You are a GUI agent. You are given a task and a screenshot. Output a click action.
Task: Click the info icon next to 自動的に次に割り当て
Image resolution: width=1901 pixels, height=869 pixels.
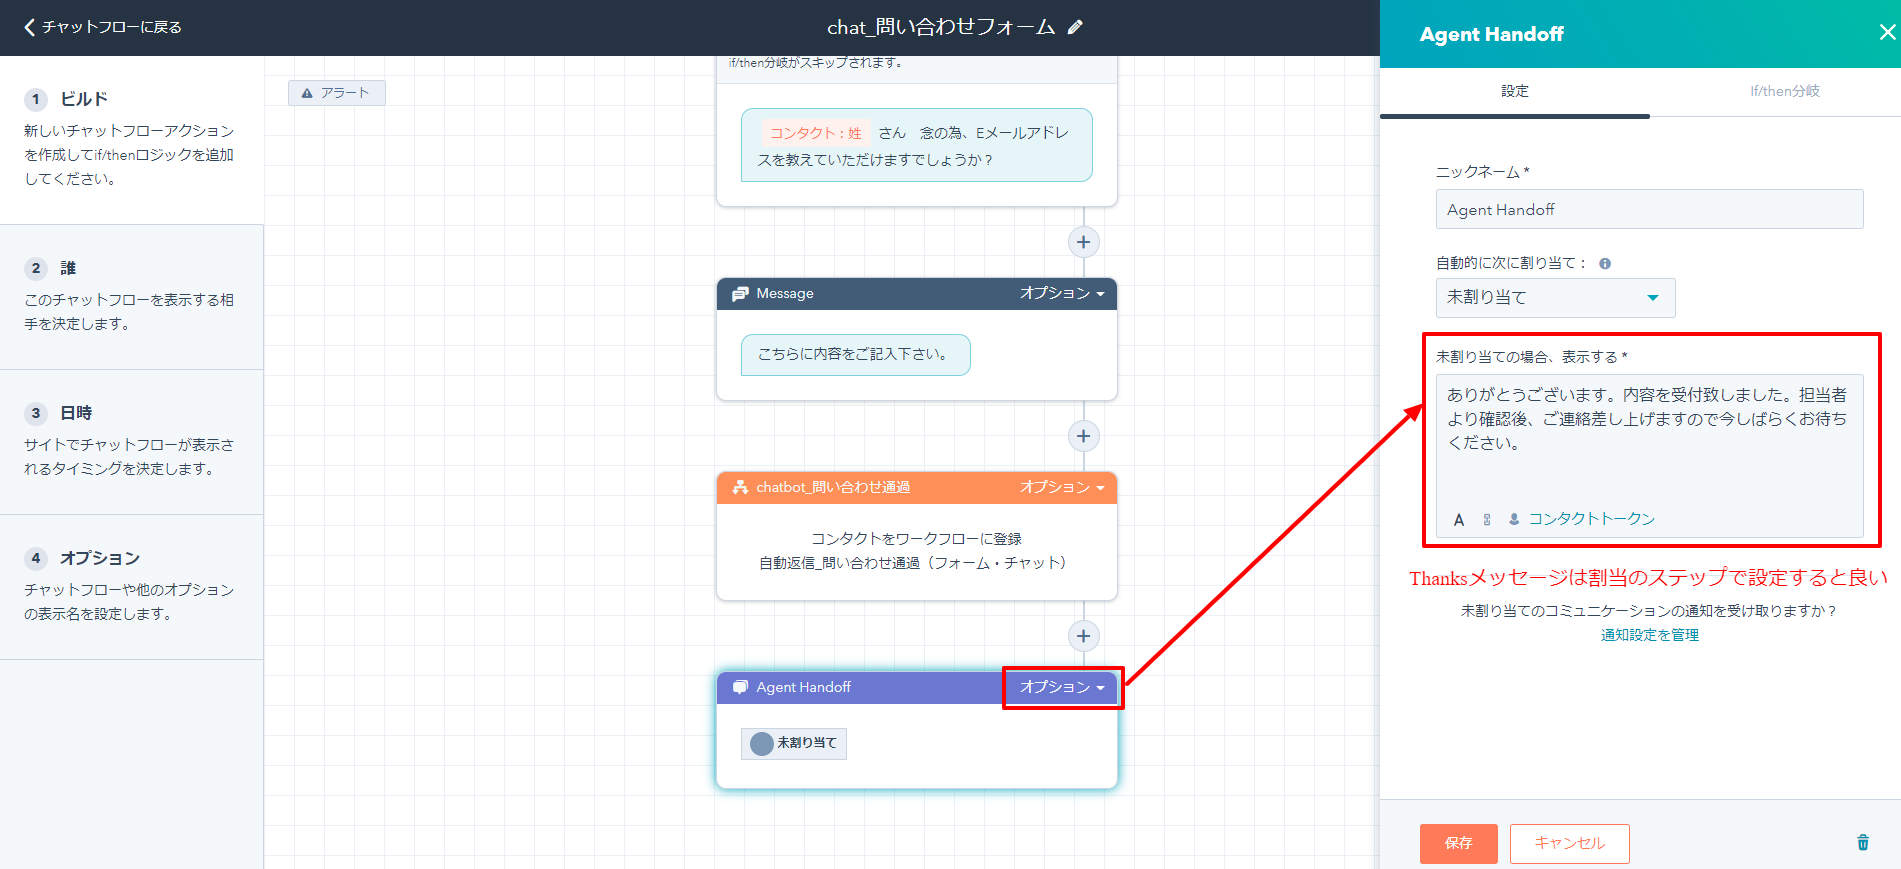click(x=1605, y=264)
